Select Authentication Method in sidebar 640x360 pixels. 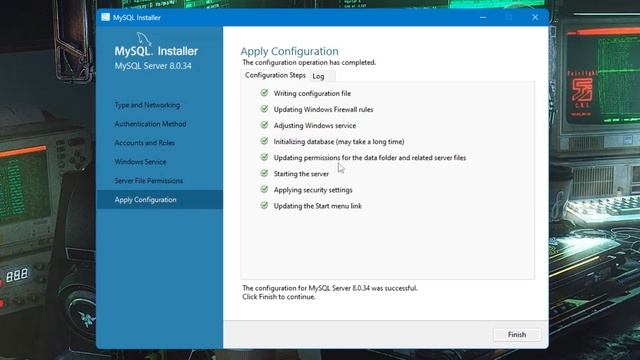(151, 124)
